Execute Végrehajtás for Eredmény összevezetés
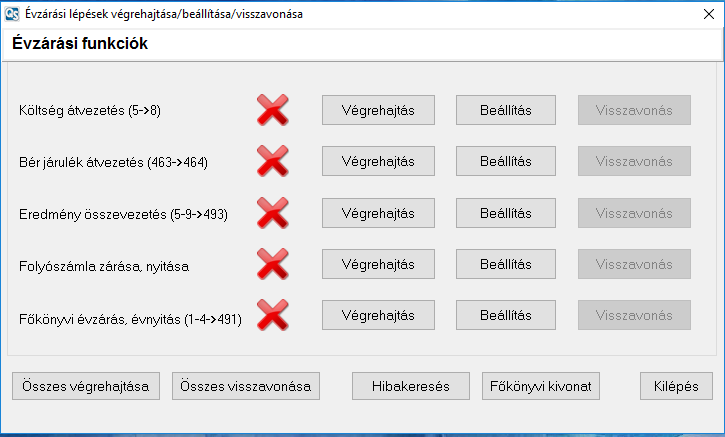This screenshot has height=437, width=725. coord(378,213)
